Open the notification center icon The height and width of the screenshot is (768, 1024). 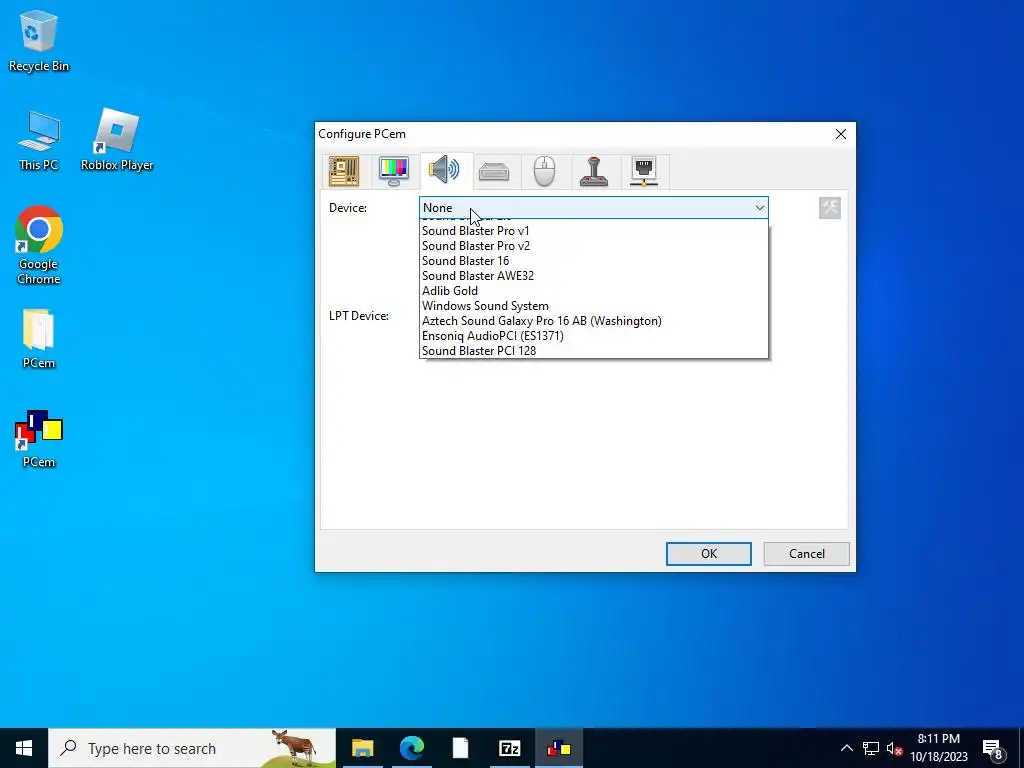[x=993, y=748]
